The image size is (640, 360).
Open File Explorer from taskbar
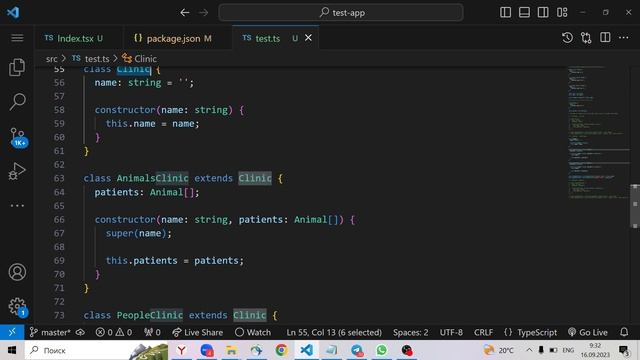tap(231, 350)
